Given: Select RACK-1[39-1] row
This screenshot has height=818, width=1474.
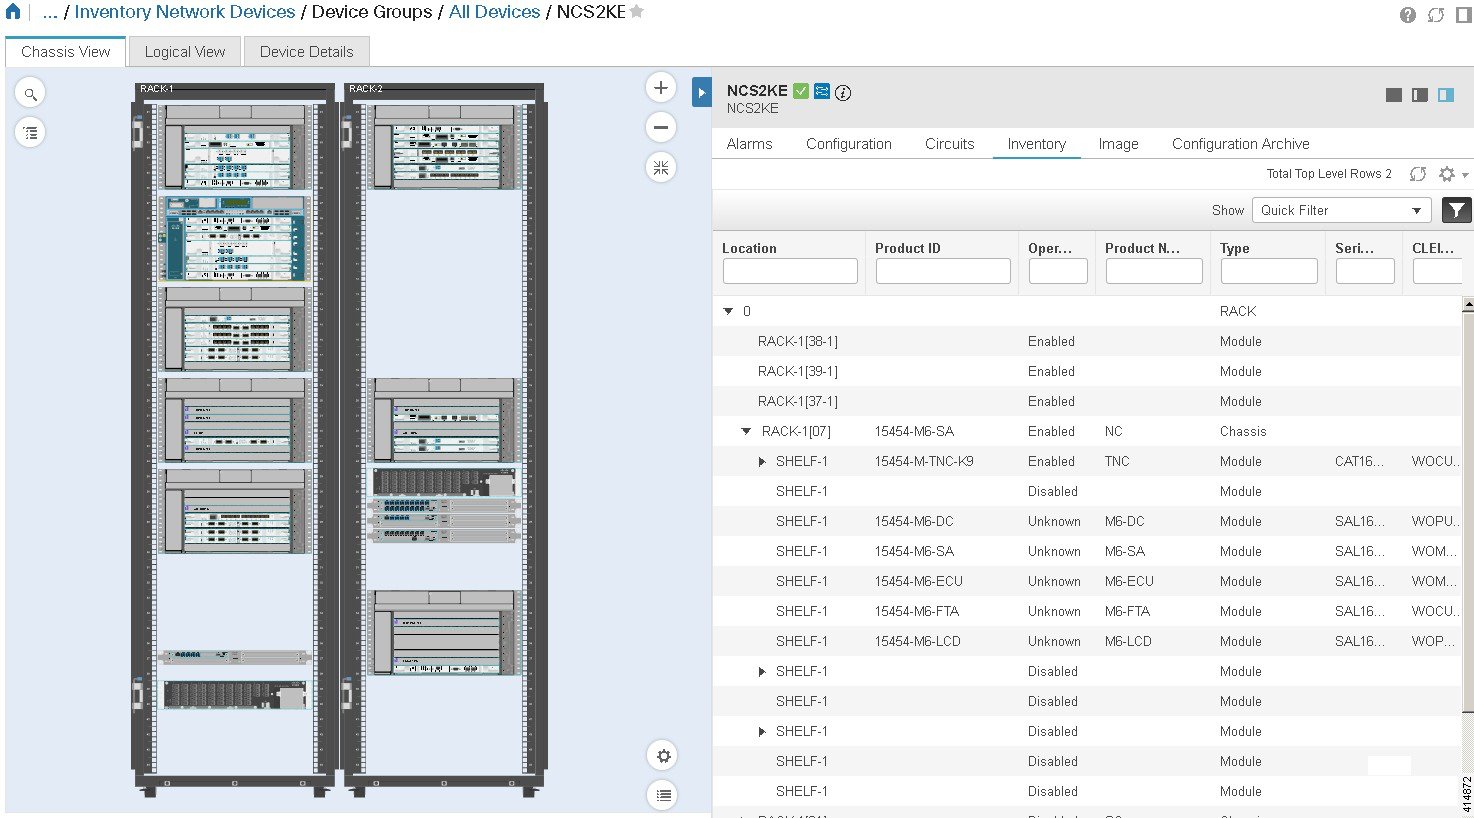Looking at the screenshot, I should 1087,372.
